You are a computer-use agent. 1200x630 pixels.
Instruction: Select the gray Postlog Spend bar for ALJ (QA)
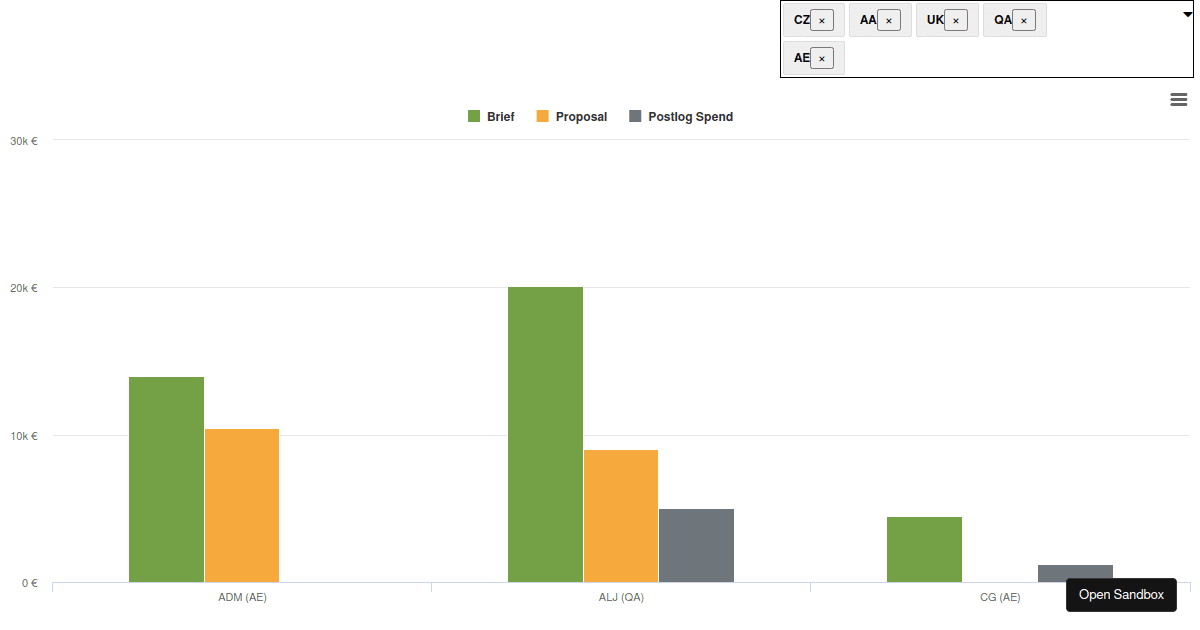pos(696,546)
